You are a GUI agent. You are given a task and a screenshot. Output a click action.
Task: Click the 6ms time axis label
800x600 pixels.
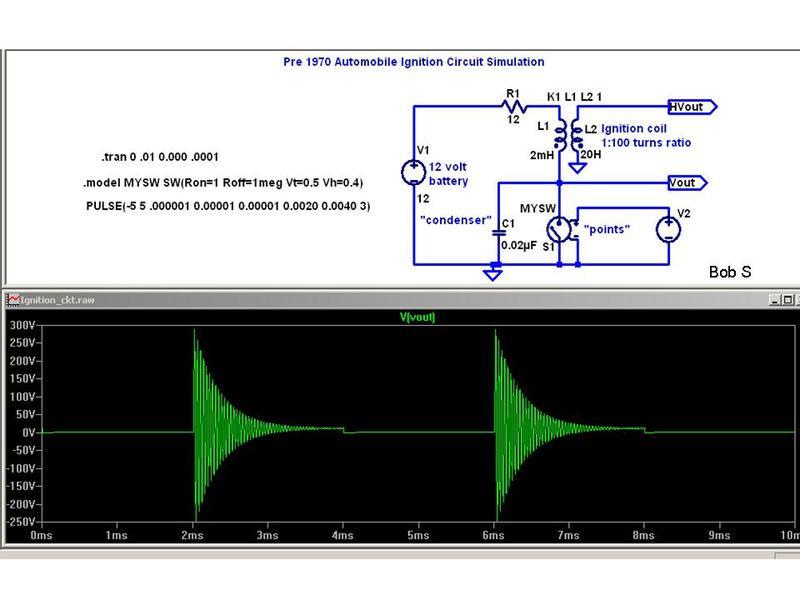pyautogui.click(x=493, y=535)
